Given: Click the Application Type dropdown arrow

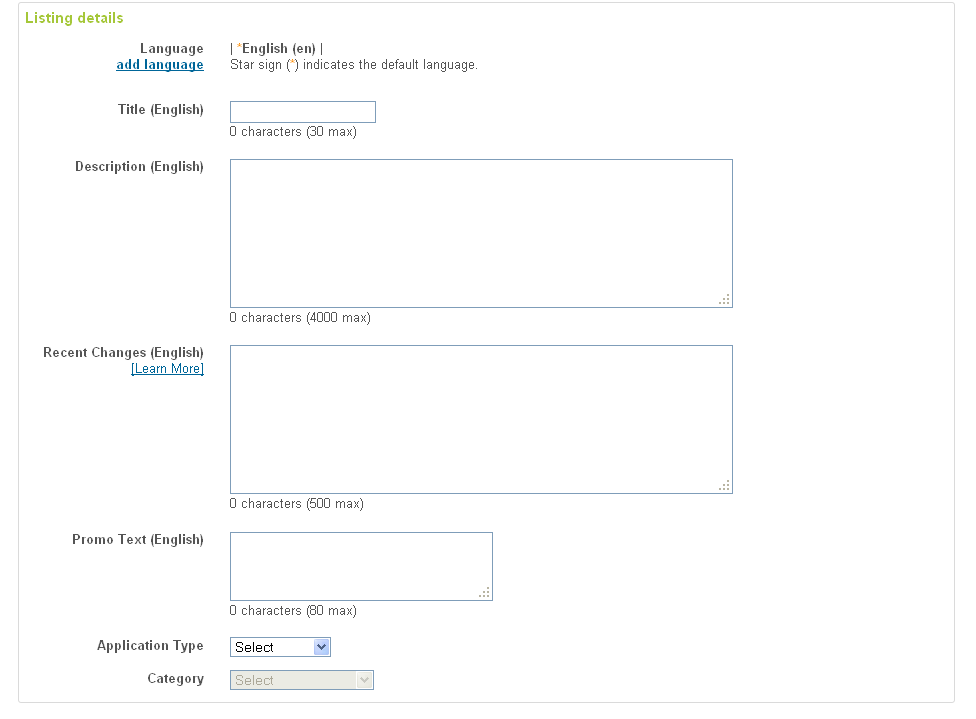Looking at the screenshot, I should pyautogui.click(x=321, y=647).
